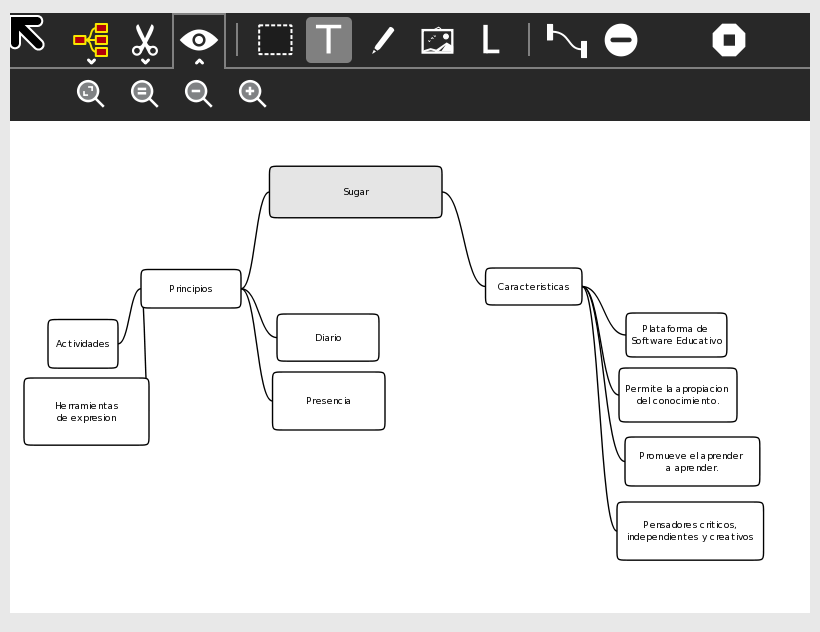Select the Diario node
Viewport: 820px width, 632px height.
(328, 338)
